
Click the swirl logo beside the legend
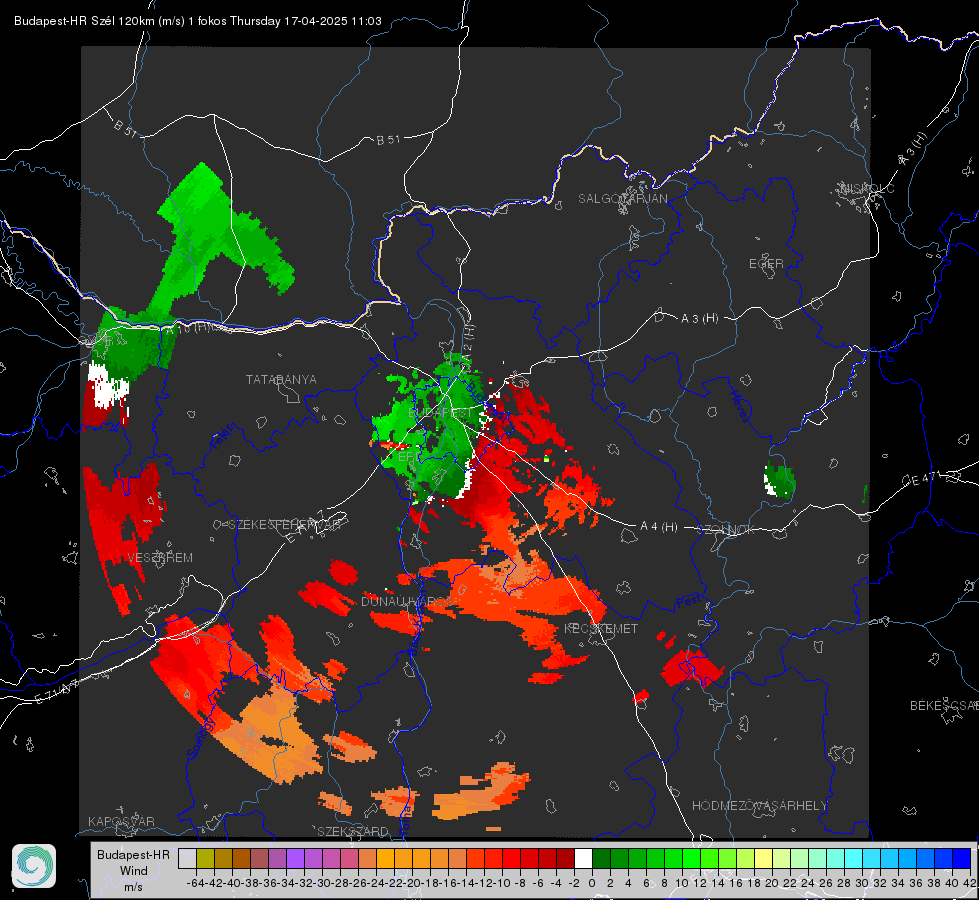[x=34, y=866]
